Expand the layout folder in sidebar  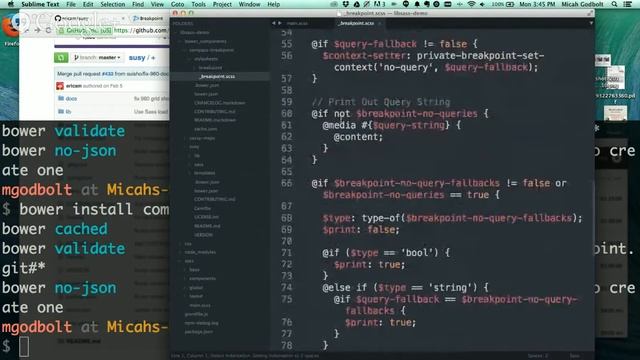point(196,296)
